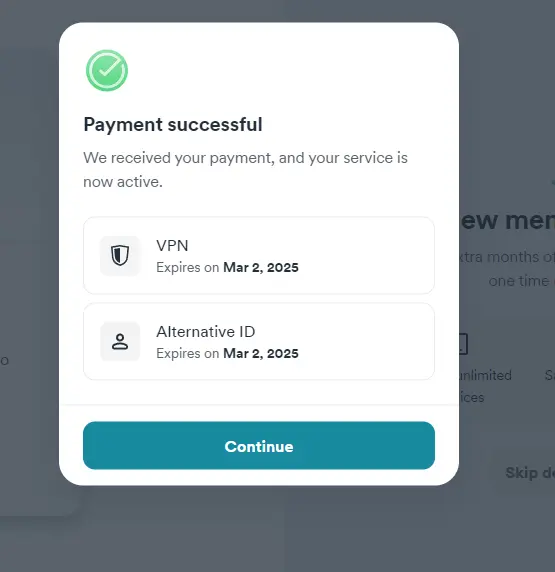Click the background heading beside the dialog

[x=507, y=220]
